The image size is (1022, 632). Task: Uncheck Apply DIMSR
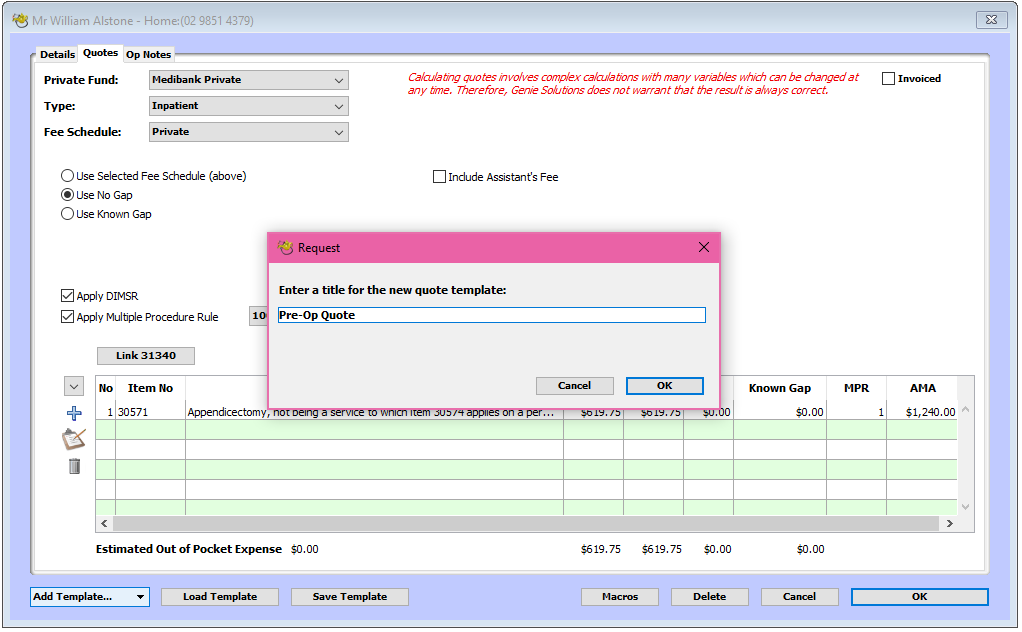[x=67, y=295]
